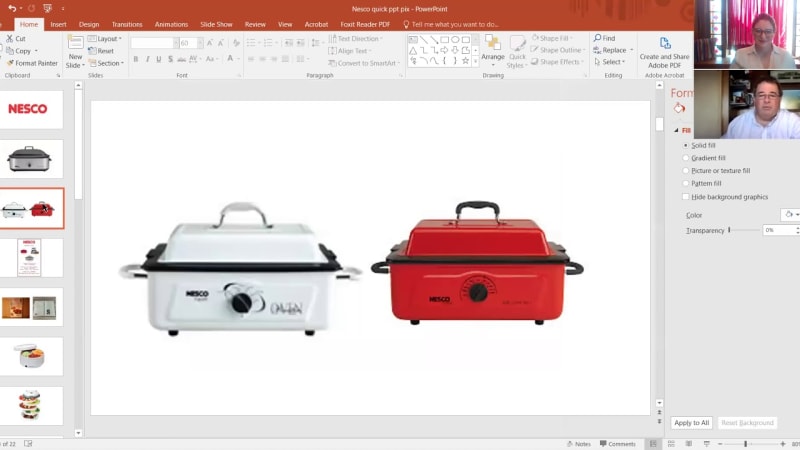The height and width of the screenshot is (450, 800).
Task: Open the Slide Show ribbon tab
Action: pos(216,24)
